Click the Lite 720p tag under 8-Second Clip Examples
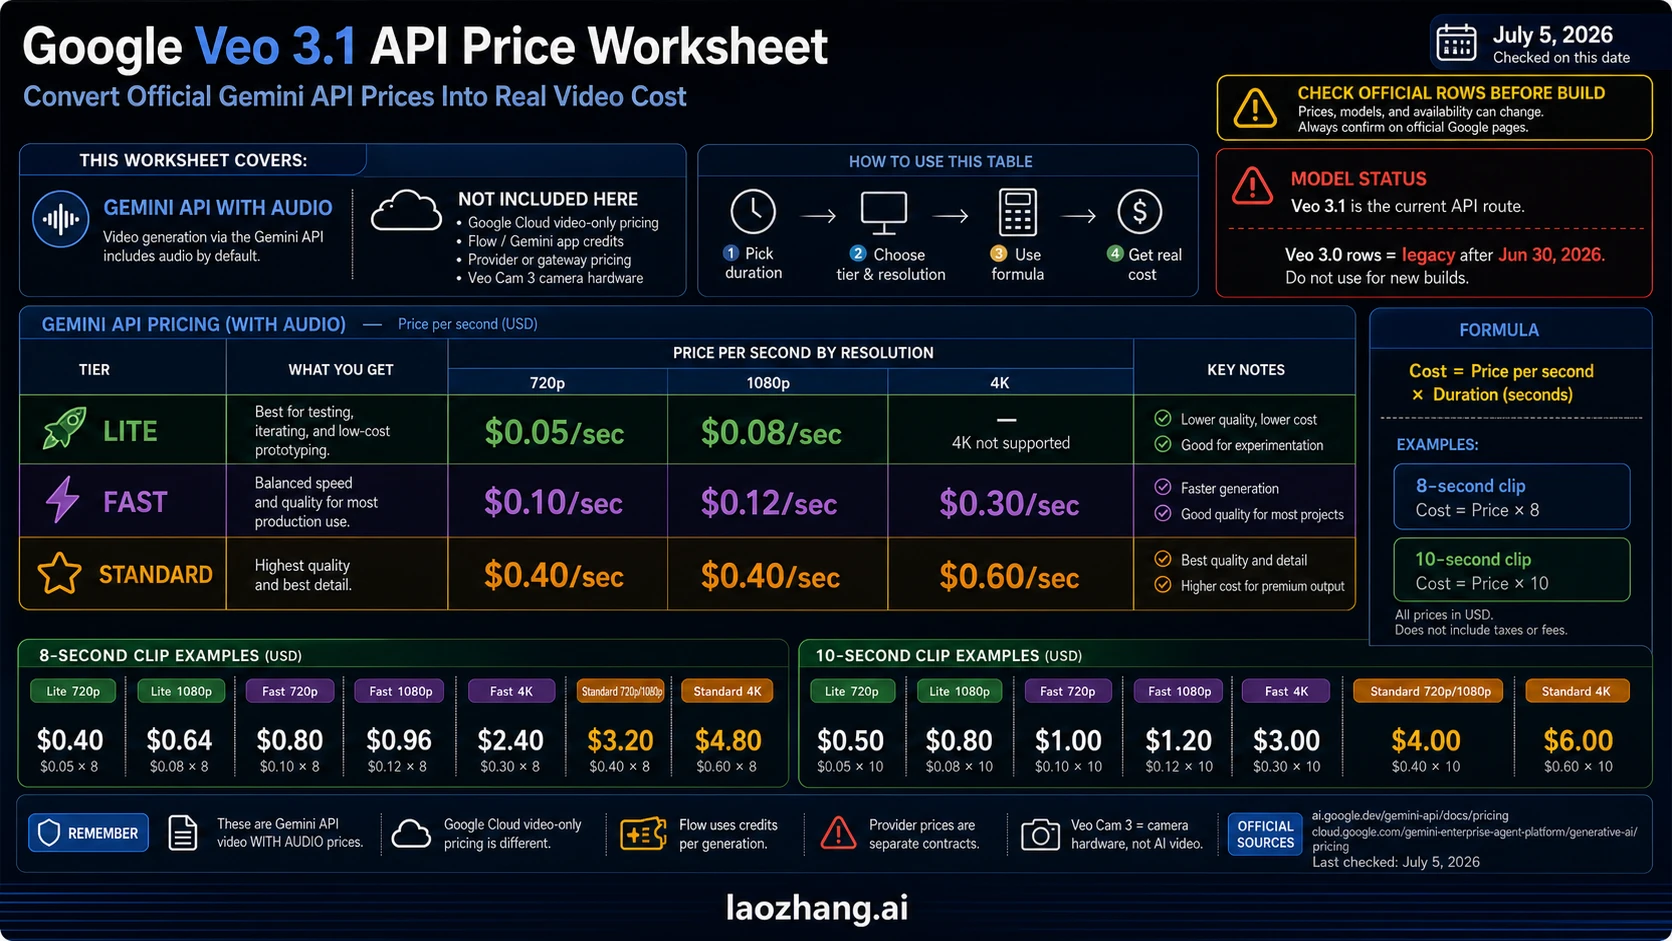The width and height of the screenshot is (1672, 941). [73, 691]
